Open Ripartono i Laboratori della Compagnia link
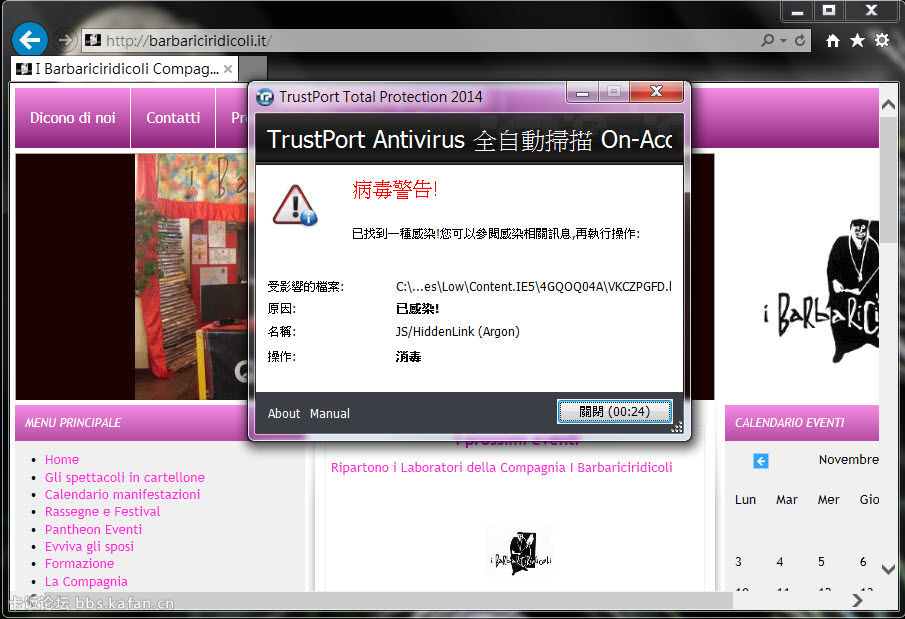This screenshot has width=905, height=619. point(502,468)
